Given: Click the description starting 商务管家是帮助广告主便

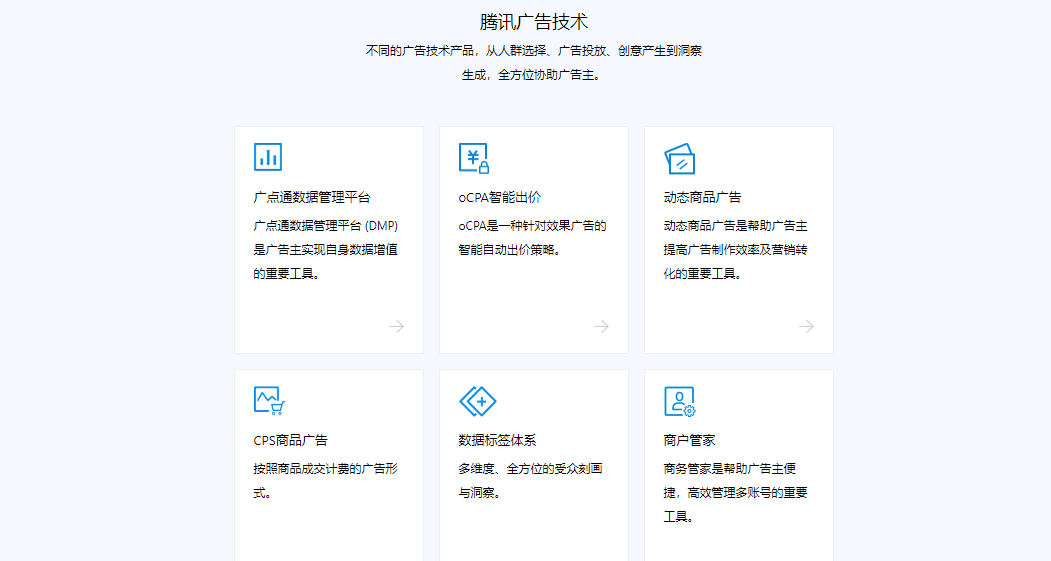Looking at the screenshot, I should 735,493.
